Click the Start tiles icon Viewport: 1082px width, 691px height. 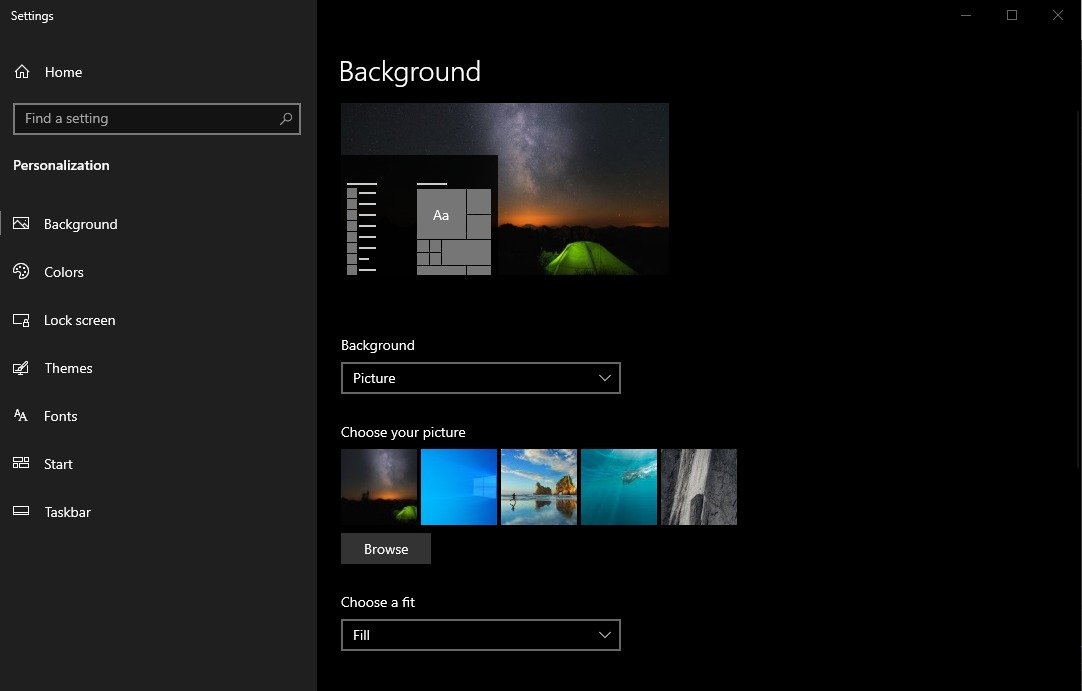pyautogui.click(x=21, y=464)
